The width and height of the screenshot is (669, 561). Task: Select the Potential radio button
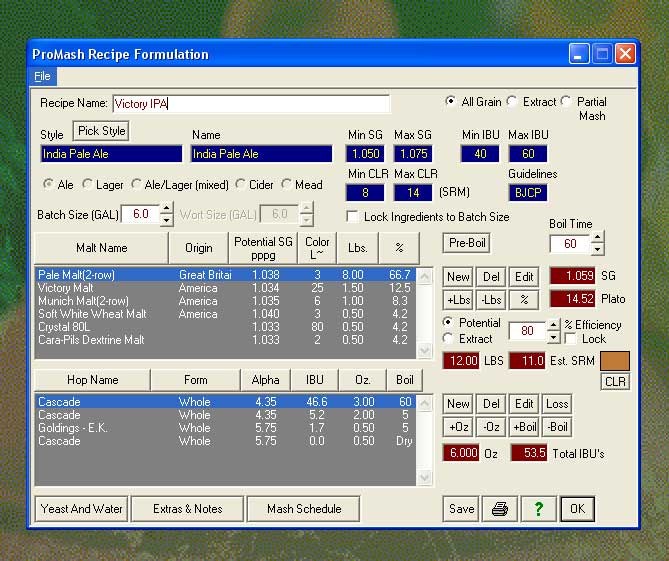(x=448, y=322)
